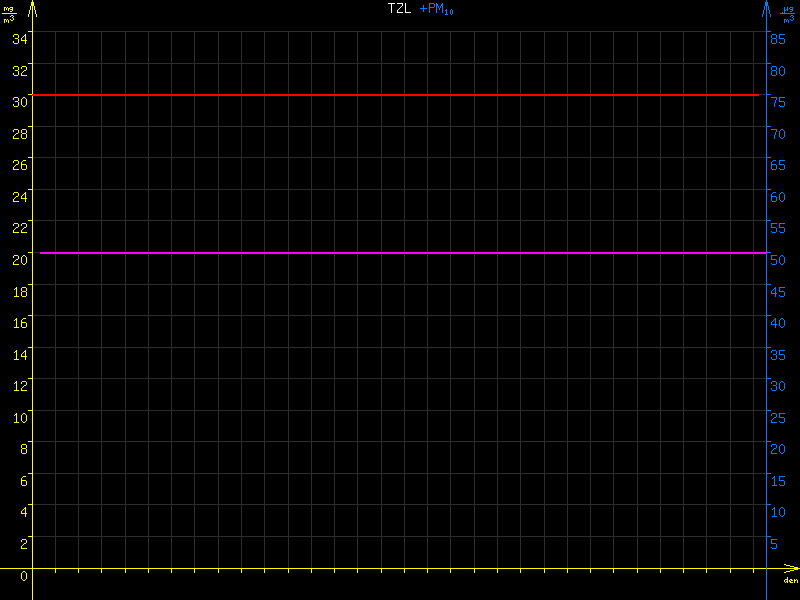Image resolution: width=800 pixels, height=600 pixels.
Task: Select the 50 label on blue axis
Action: pyautogui.click(x=776, y=260)
